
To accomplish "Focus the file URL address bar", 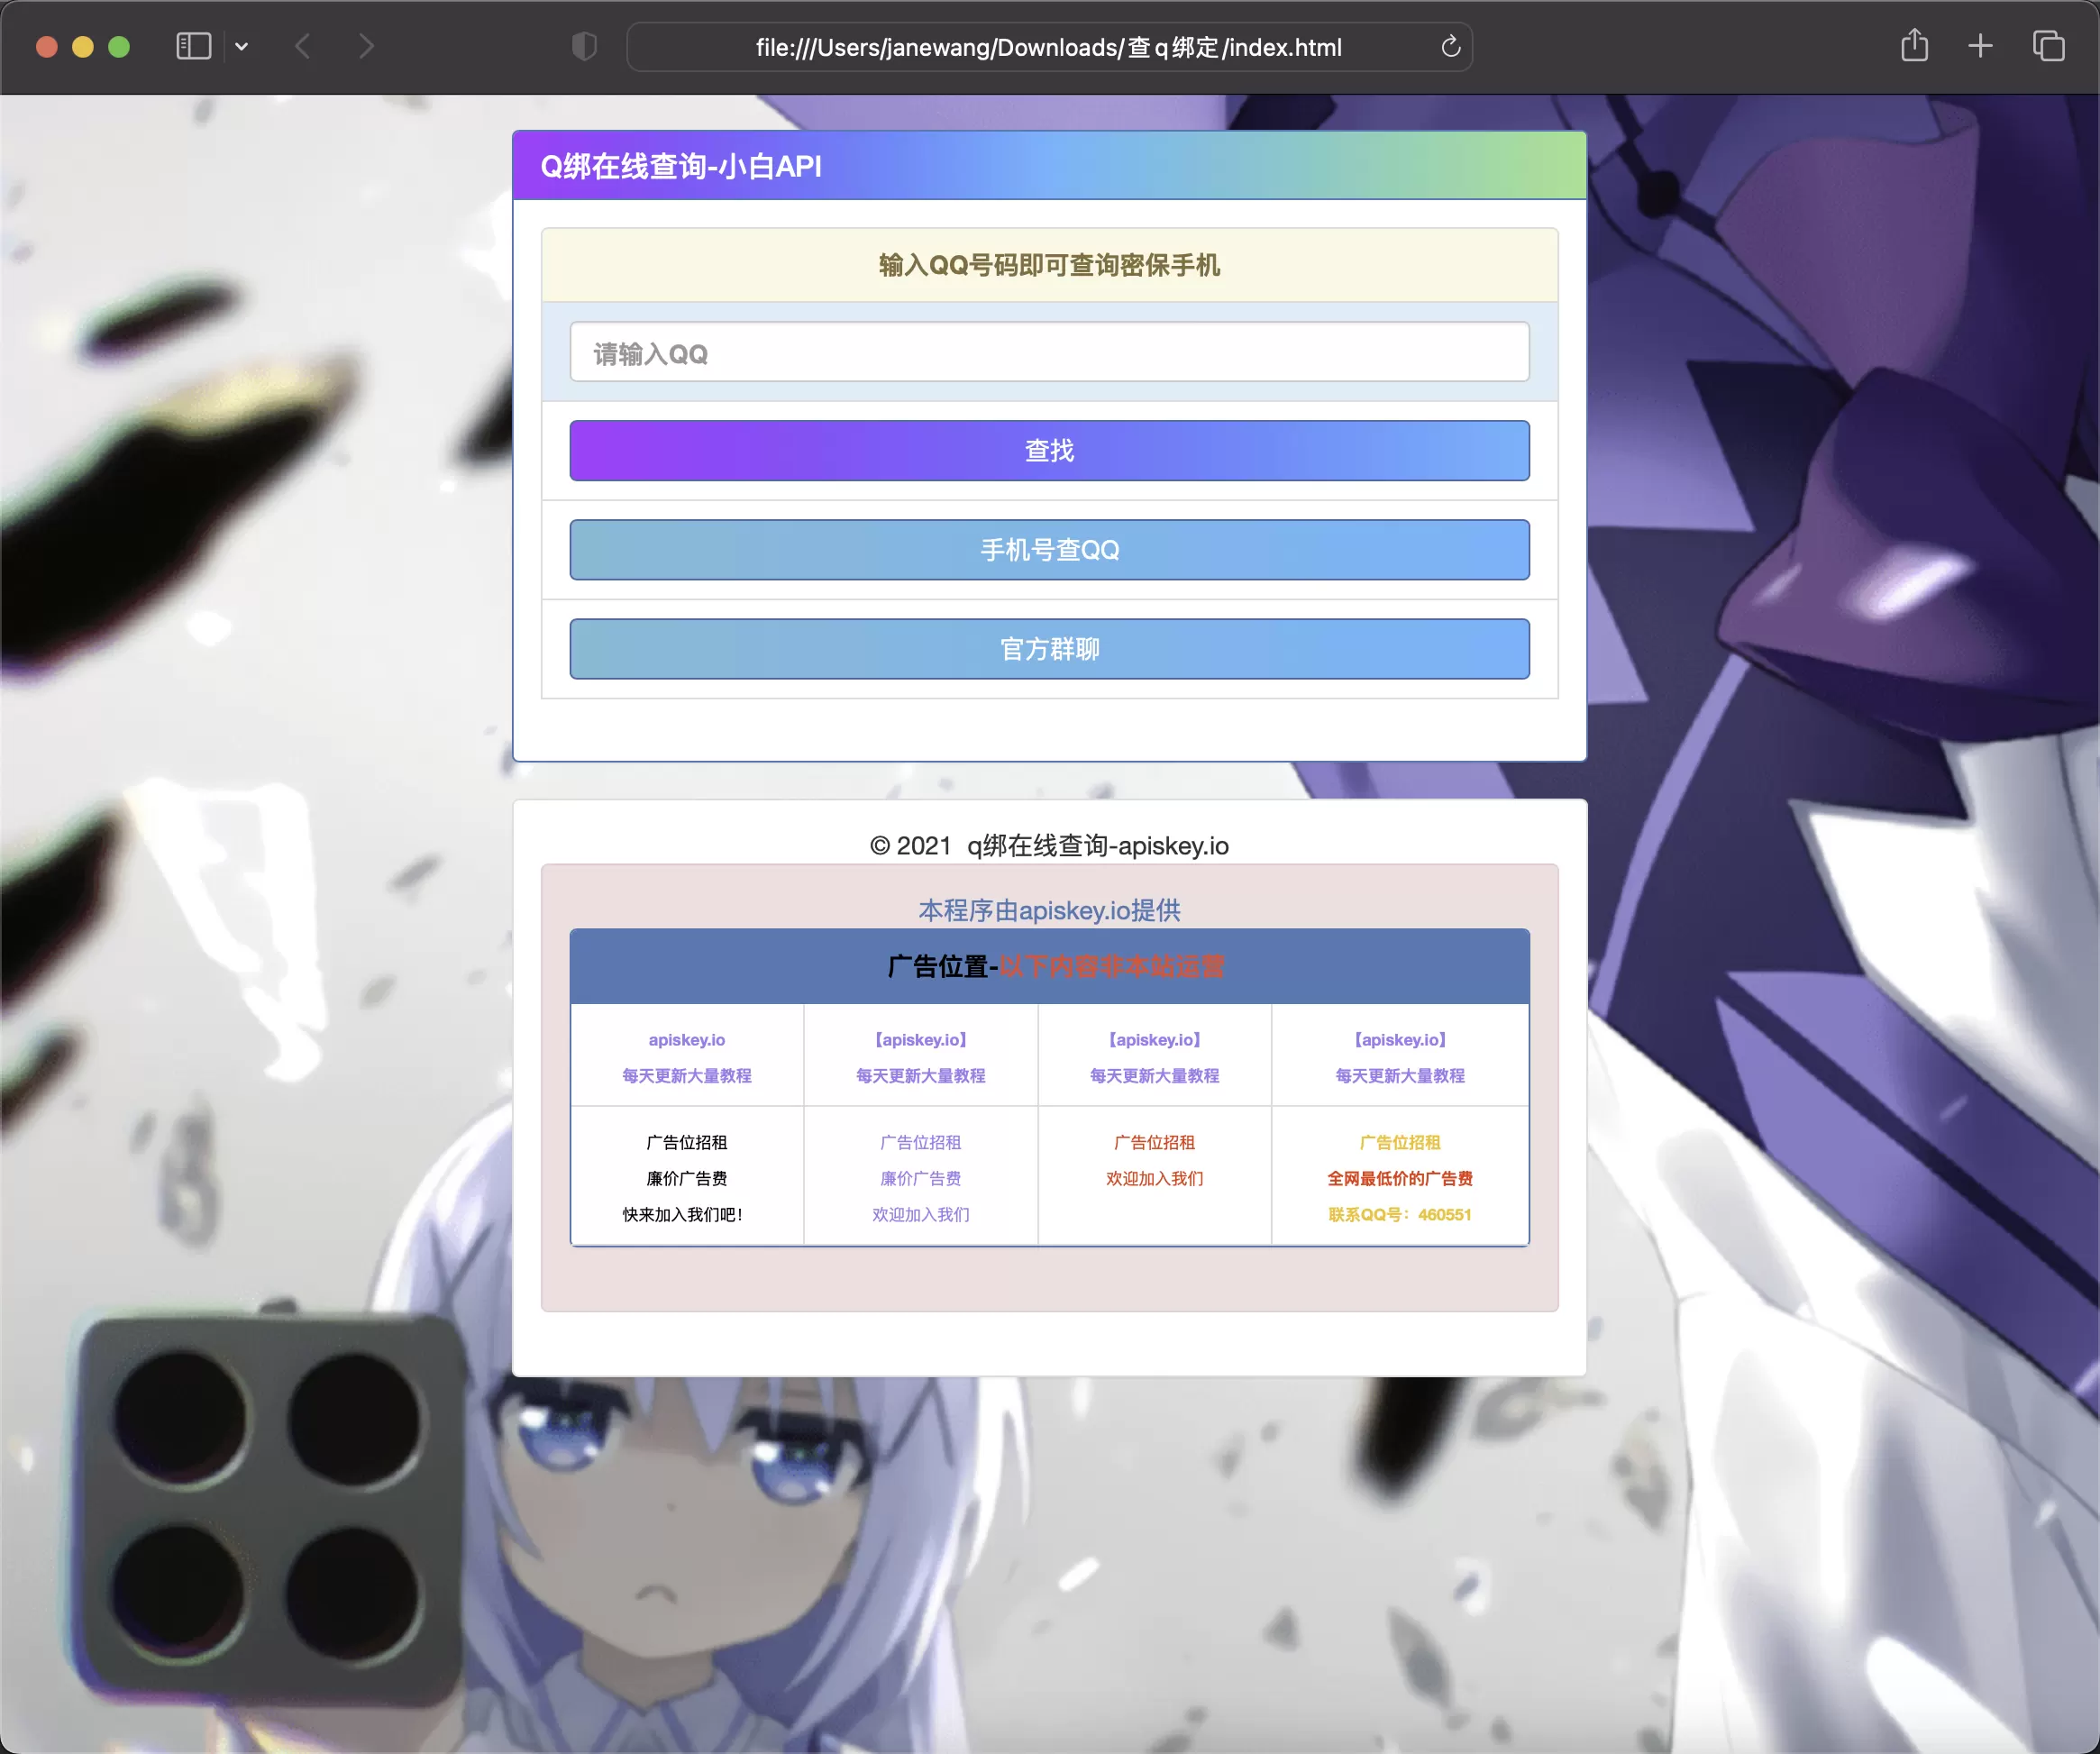I will [1048, 47].
